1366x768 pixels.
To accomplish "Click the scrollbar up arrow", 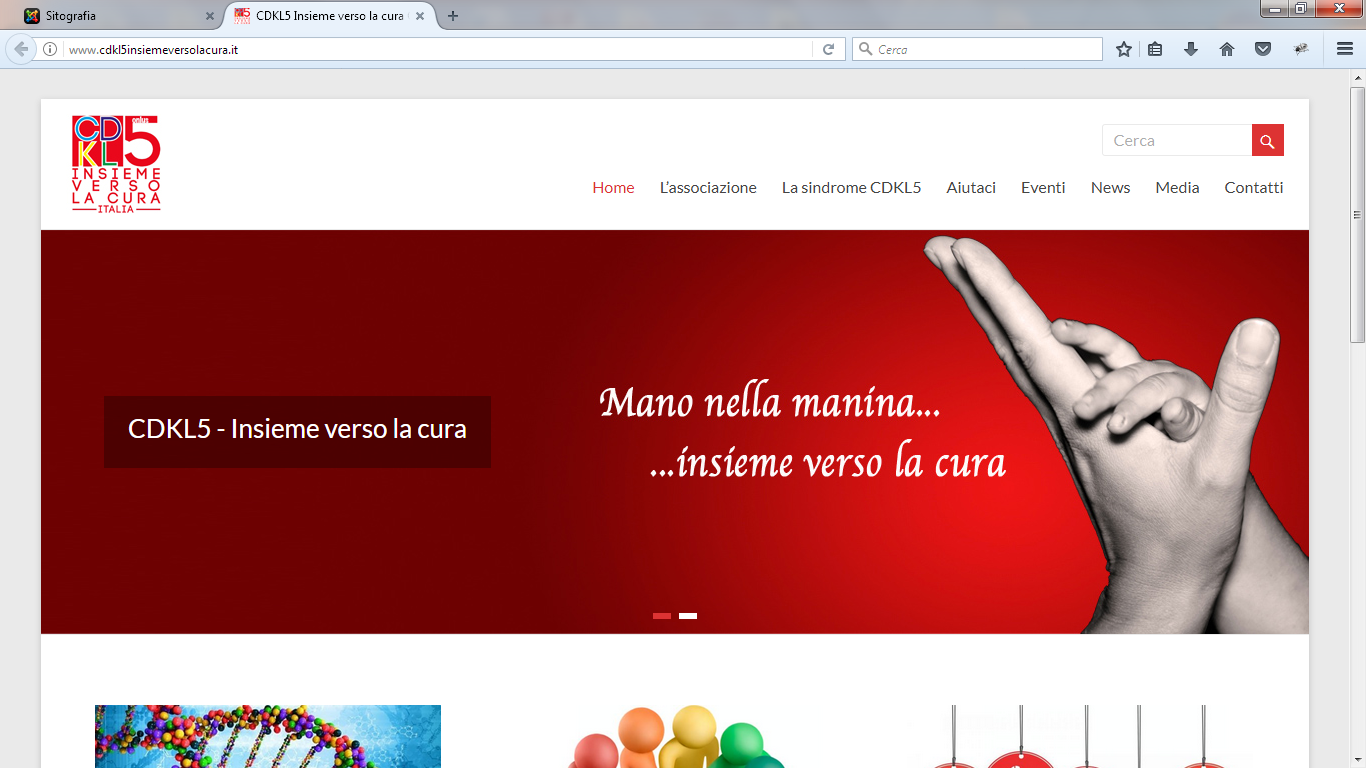I will pyautogui.click(x=1357, y=77).
